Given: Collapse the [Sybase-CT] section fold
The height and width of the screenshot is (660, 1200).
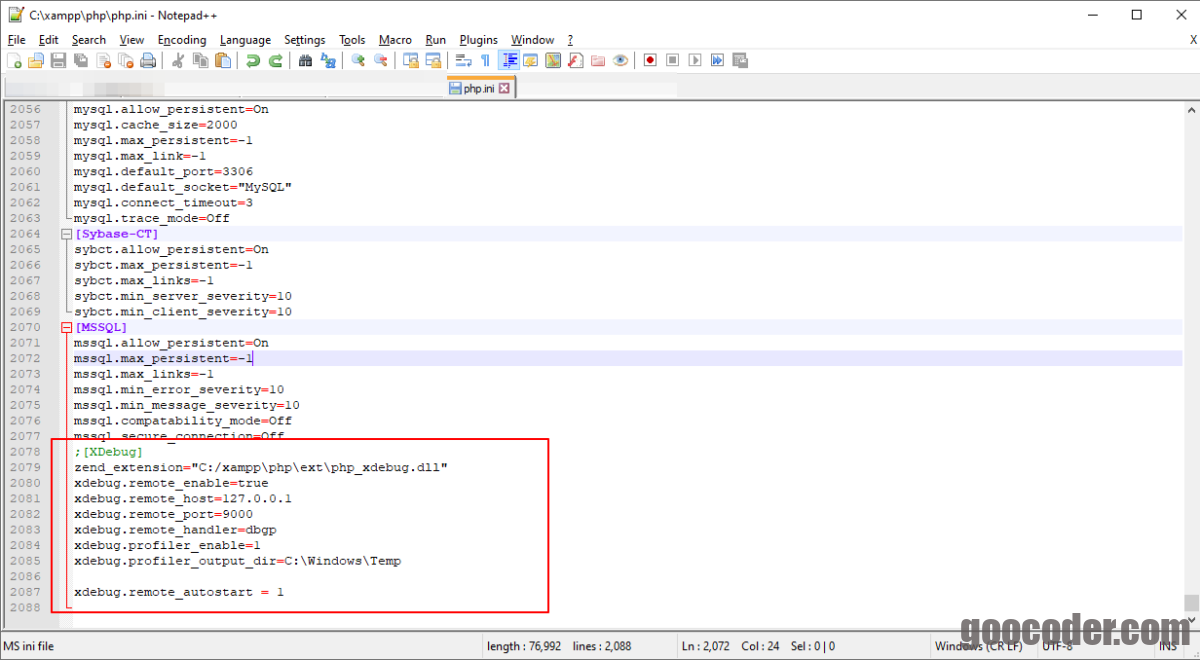Looking at the screenshot, I should [67, 234].
